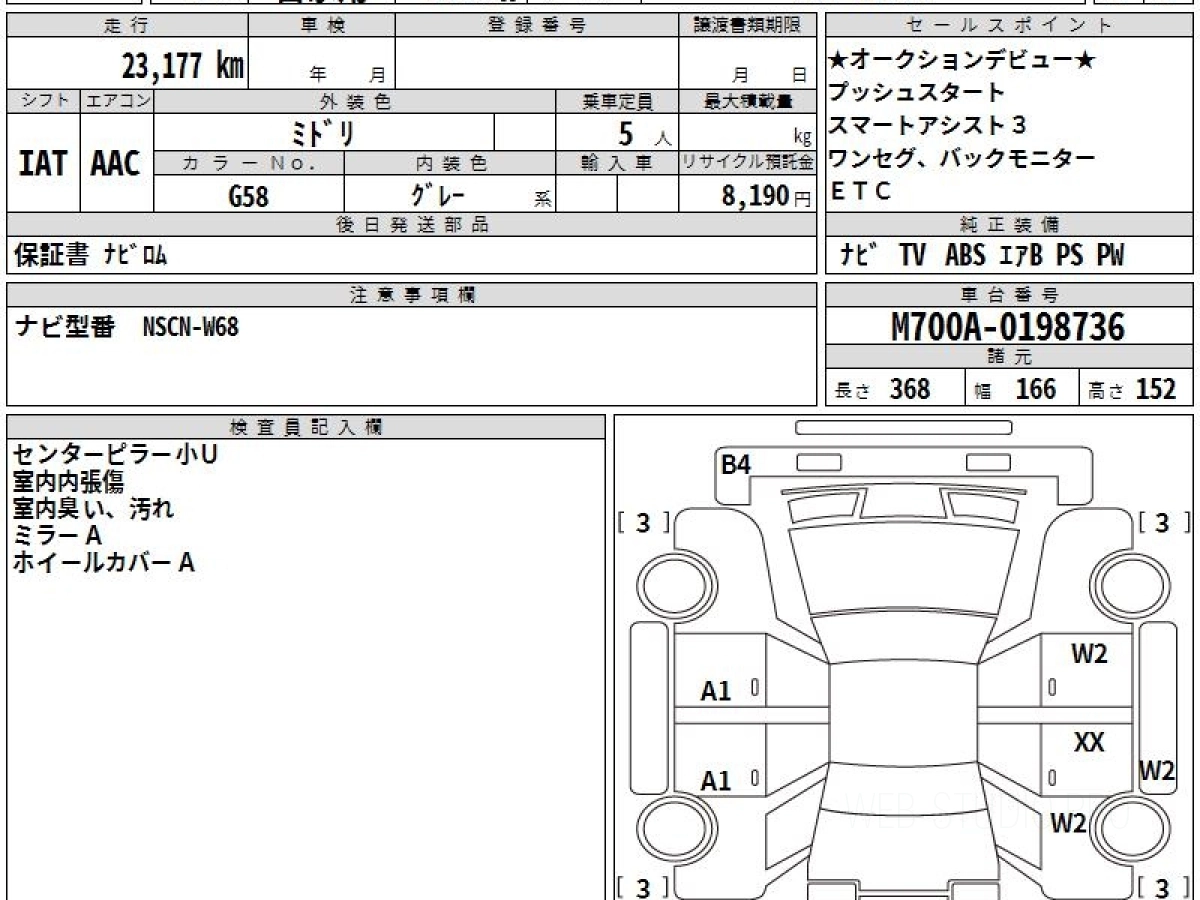The image size is (1200, 900).
Task: Select the top-left [3] tire rating bracket
Action: click(643, 523)
